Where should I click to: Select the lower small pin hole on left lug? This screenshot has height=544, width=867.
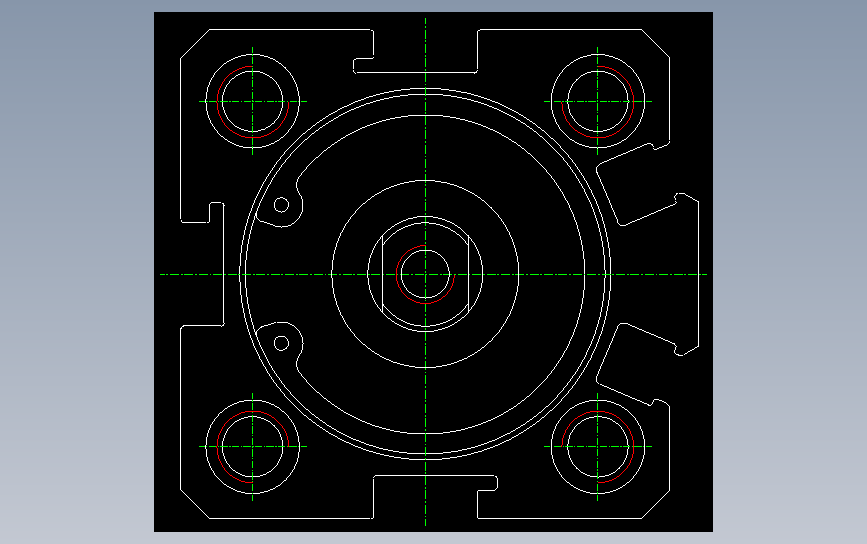coord(281,343)
